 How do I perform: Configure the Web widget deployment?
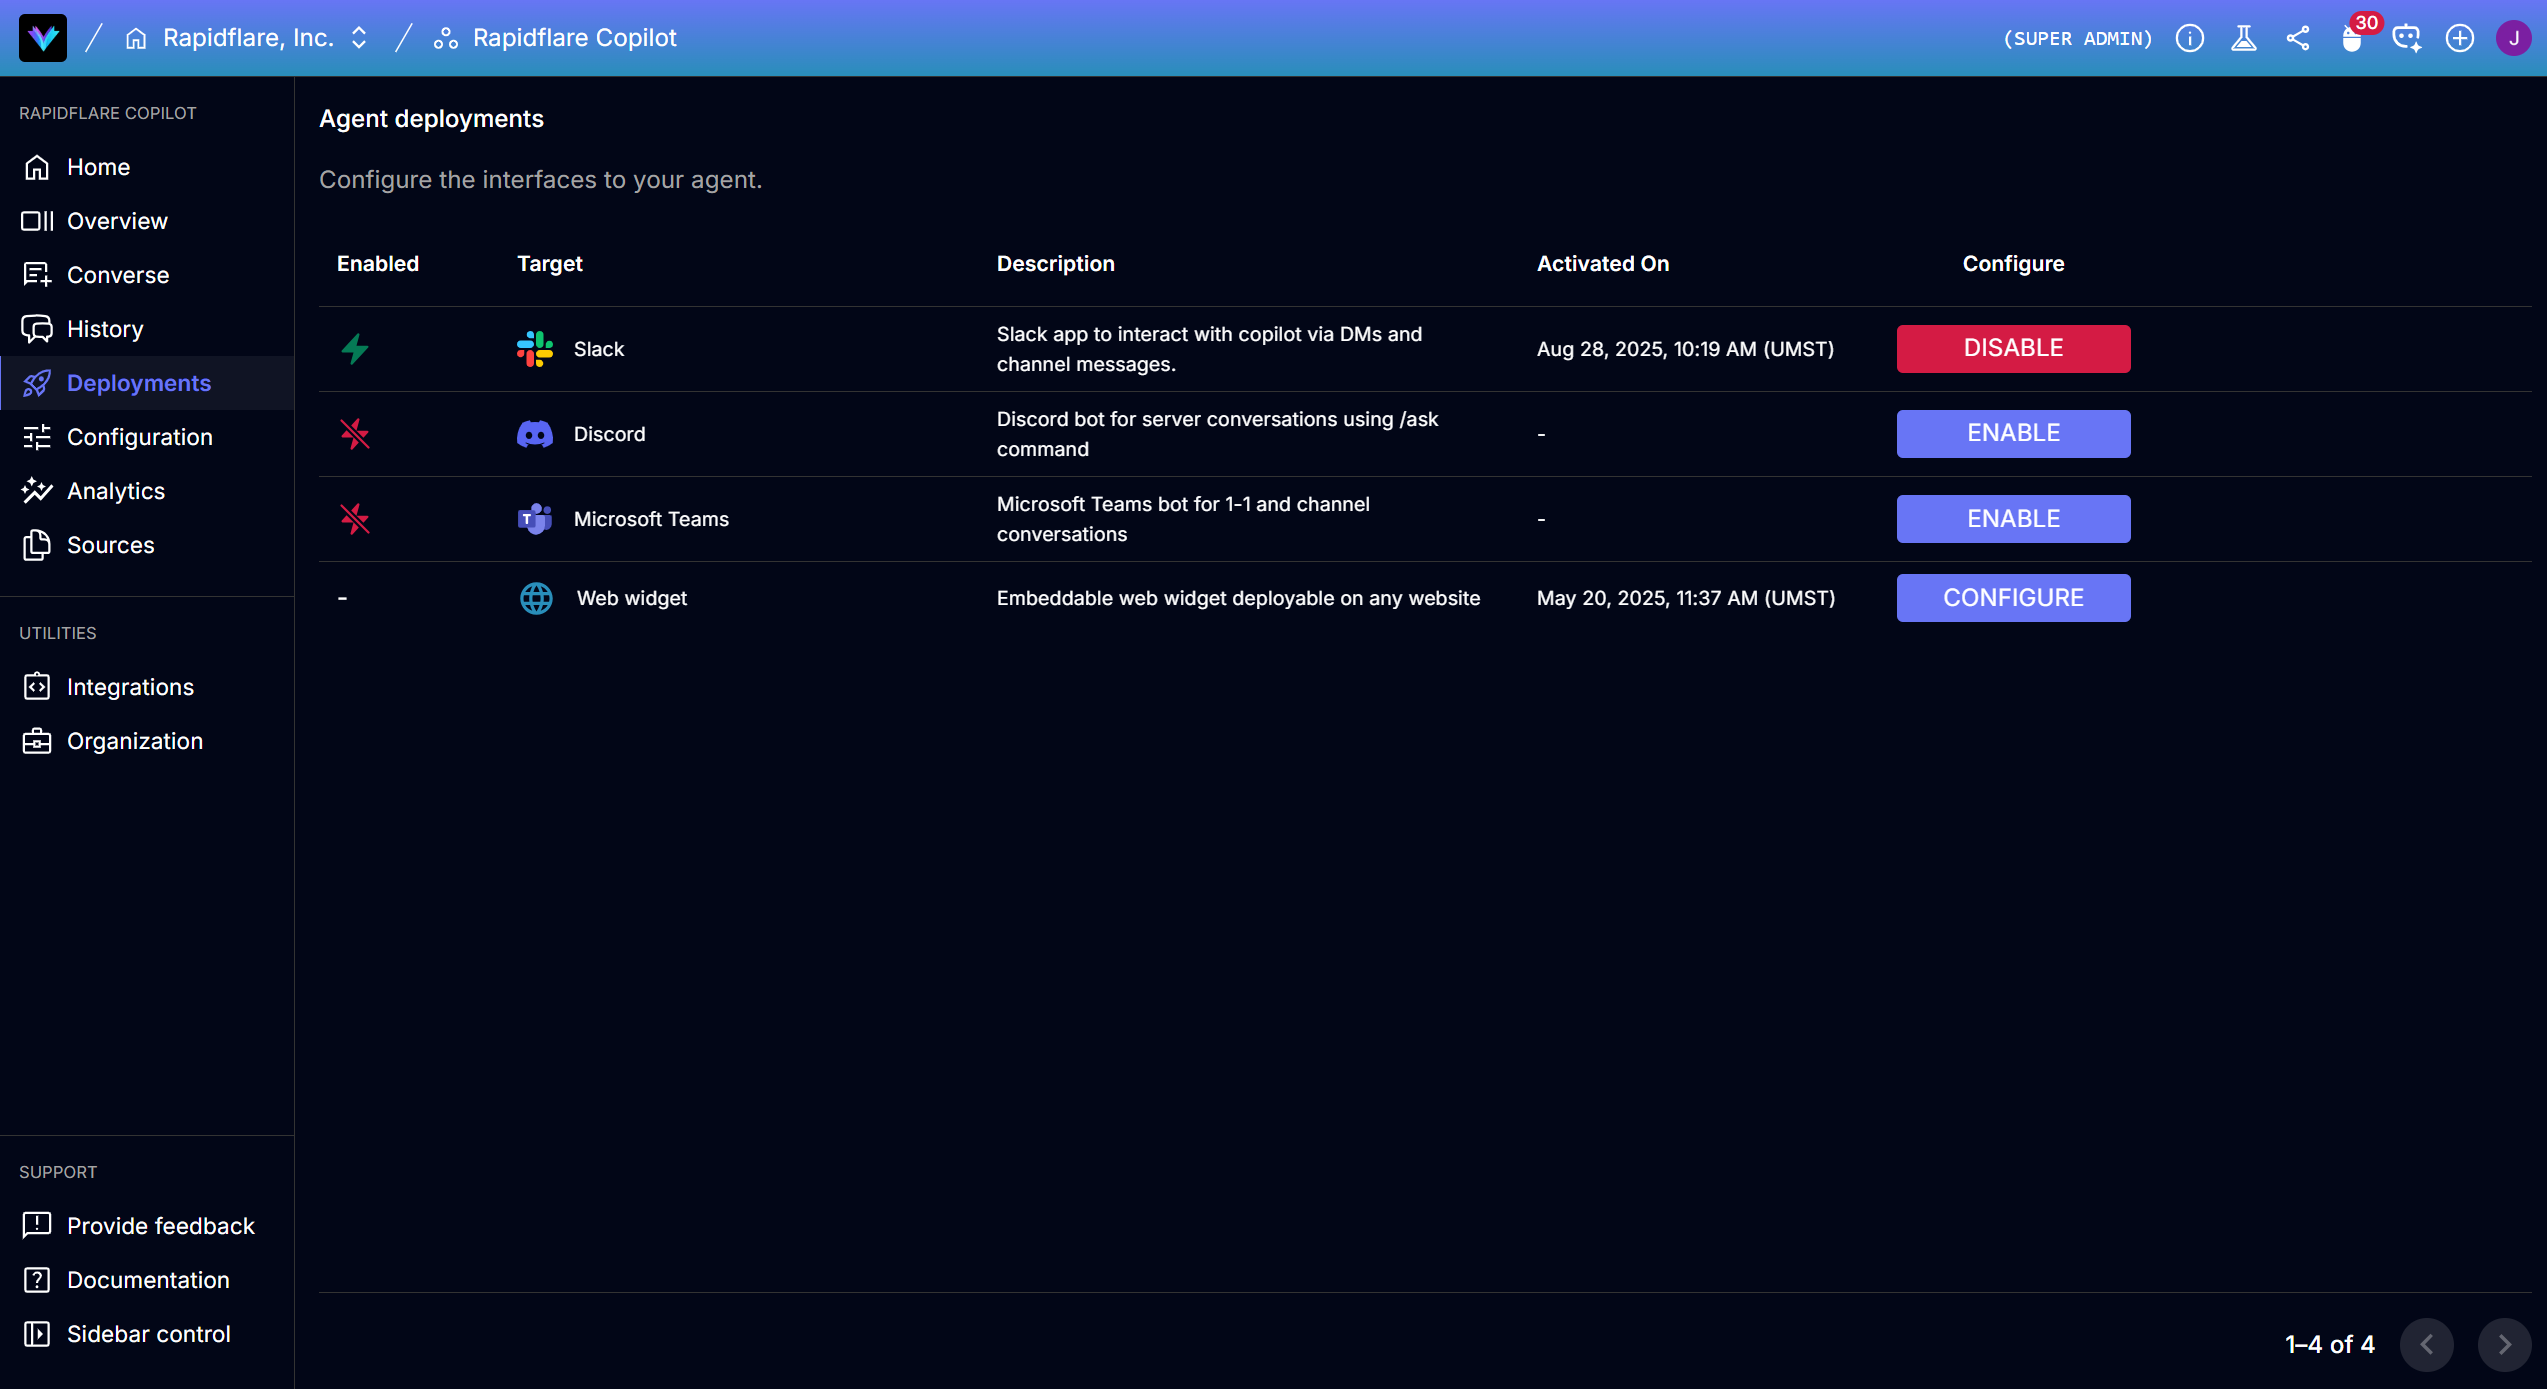tap(2013, 597)
